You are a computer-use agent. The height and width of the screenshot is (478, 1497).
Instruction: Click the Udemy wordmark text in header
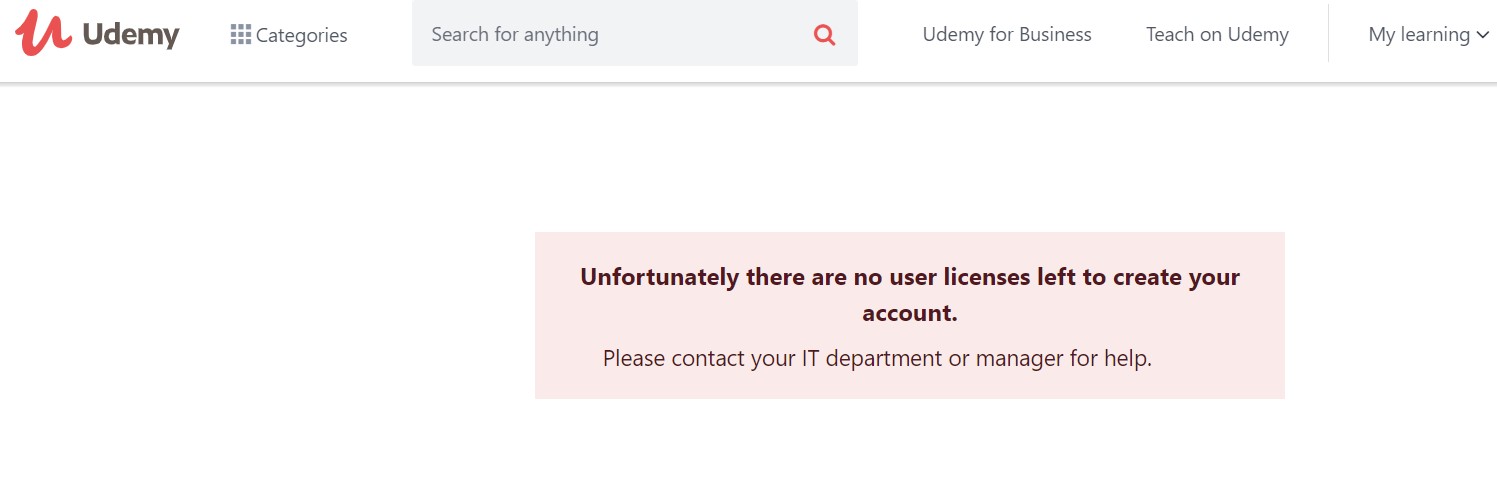[131, 35]
